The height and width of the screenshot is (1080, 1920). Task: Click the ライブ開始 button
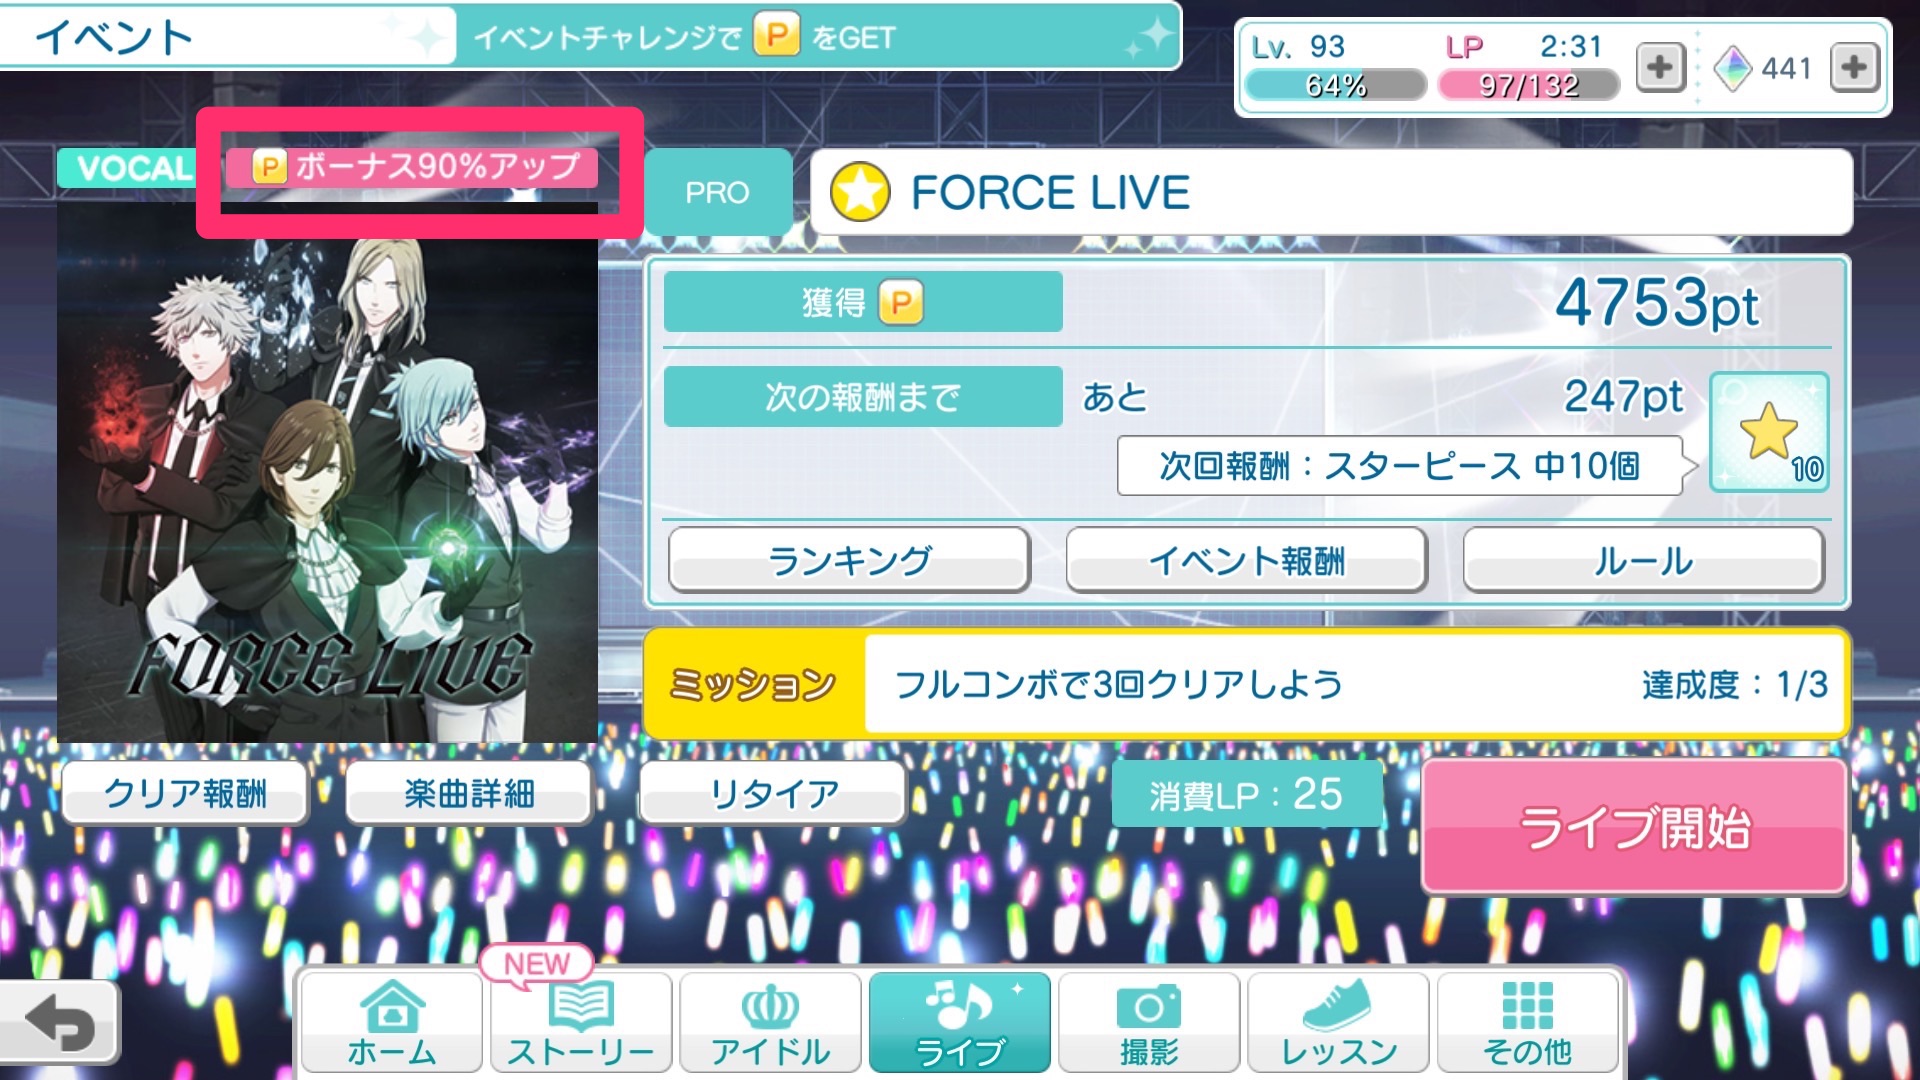coord(1634,826)
